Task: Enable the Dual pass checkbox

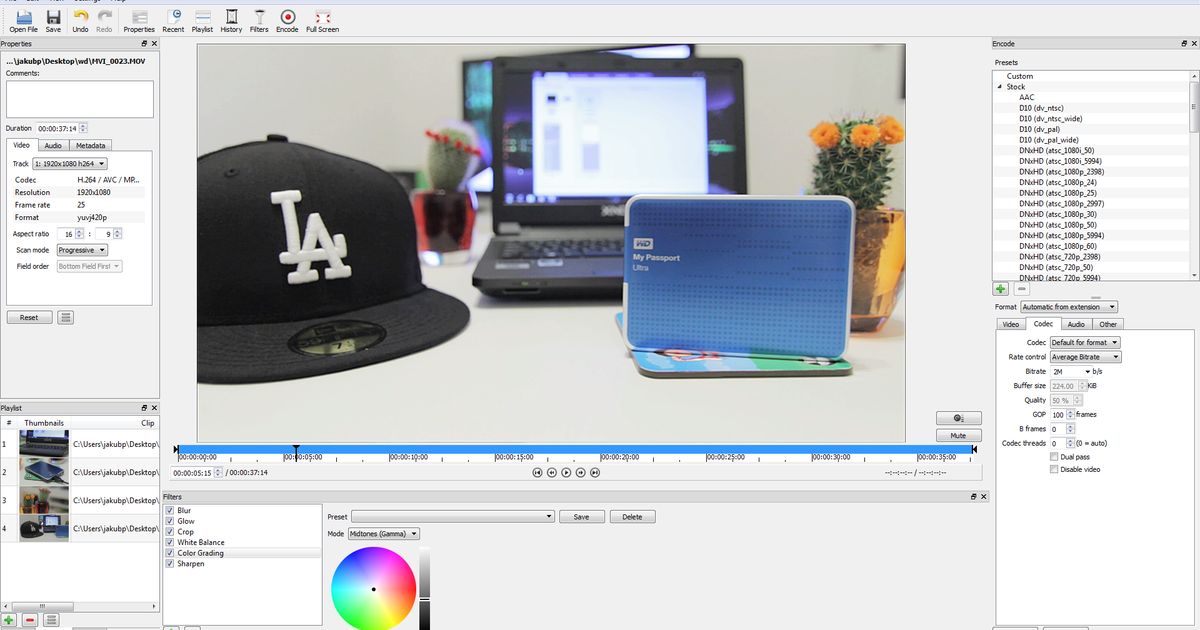Action: [1054, 457]
